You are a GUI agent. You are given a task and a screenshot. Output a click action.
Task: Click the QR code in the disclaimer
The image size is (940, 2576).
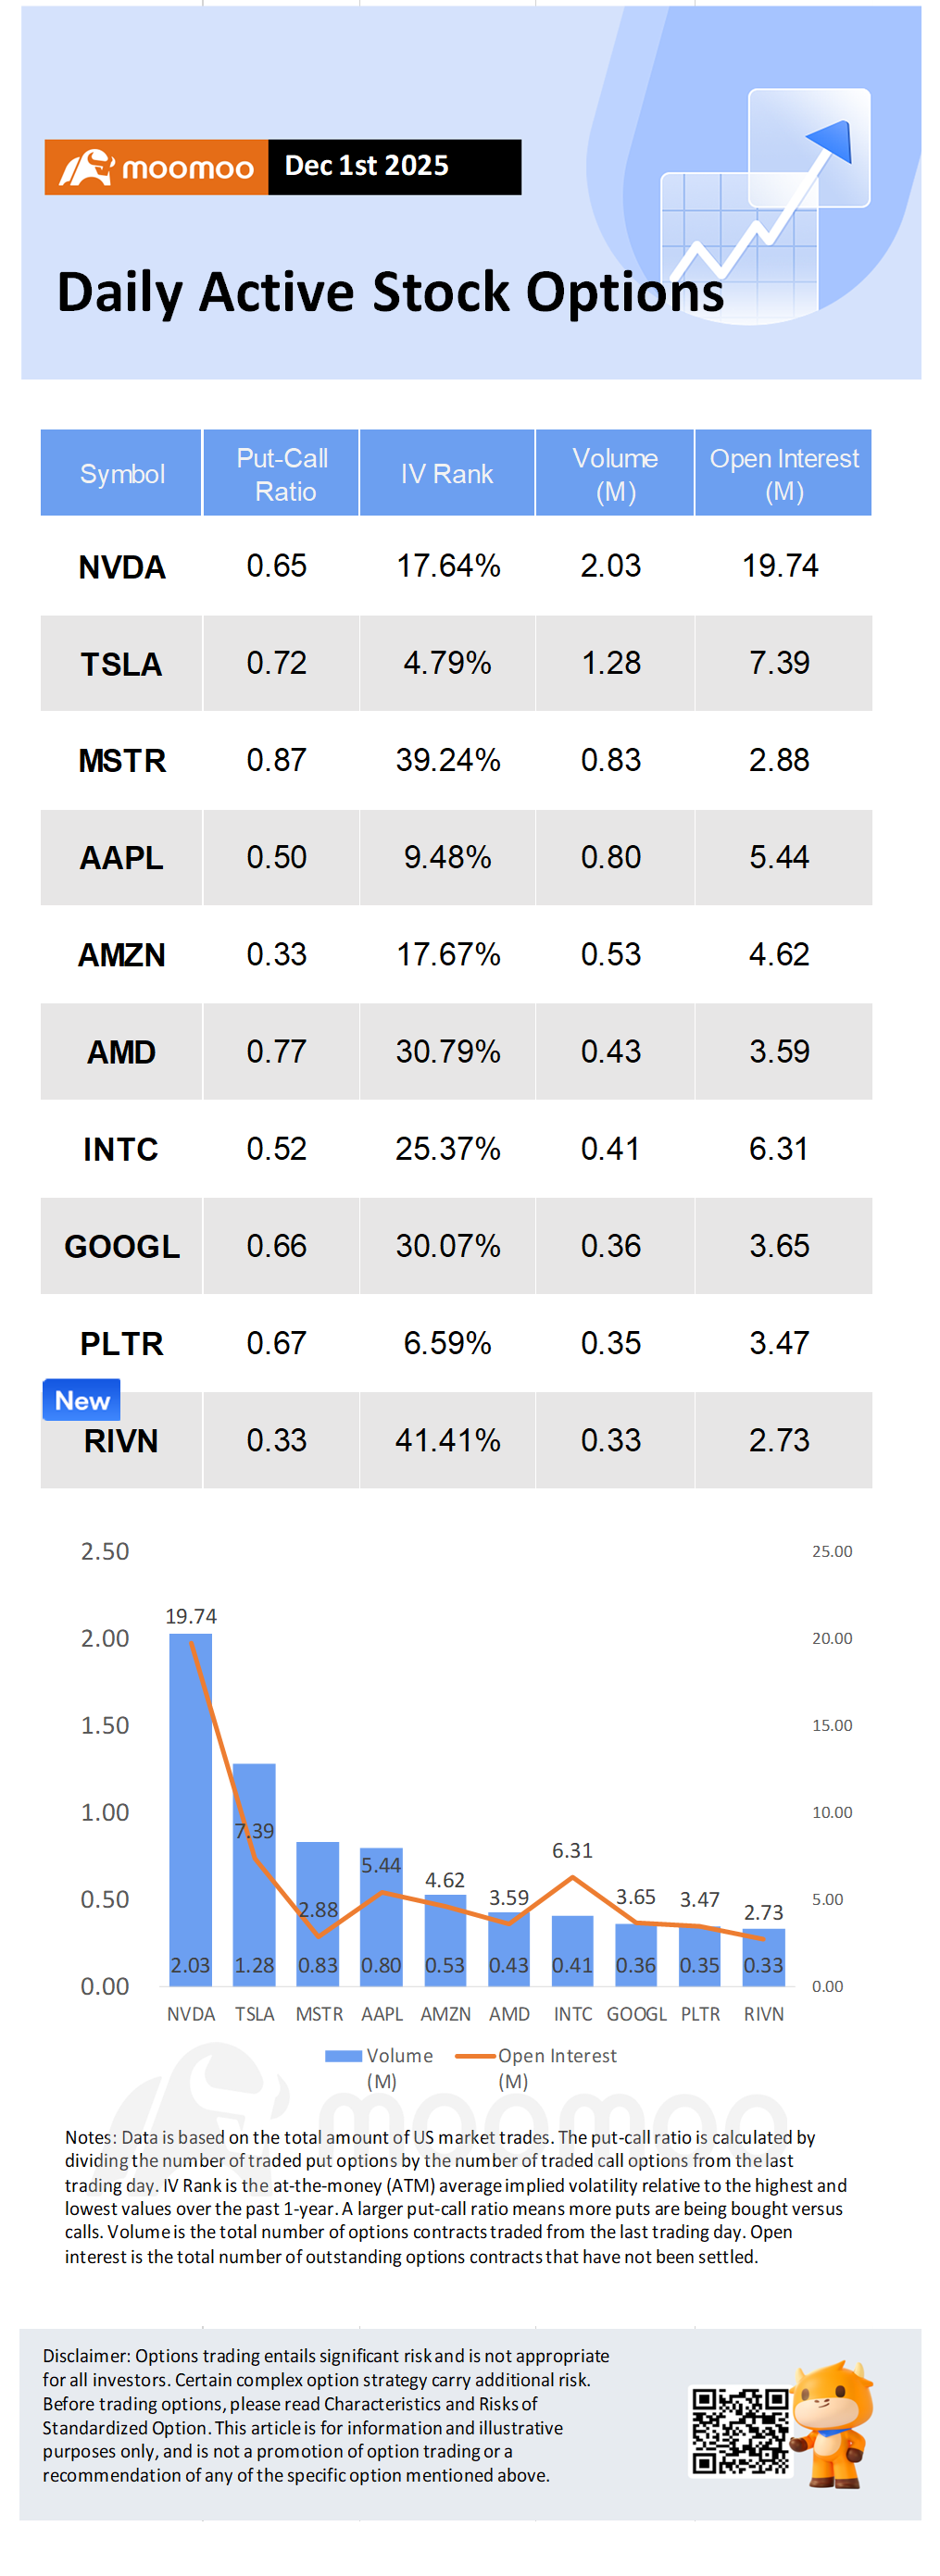[740, 2431]
